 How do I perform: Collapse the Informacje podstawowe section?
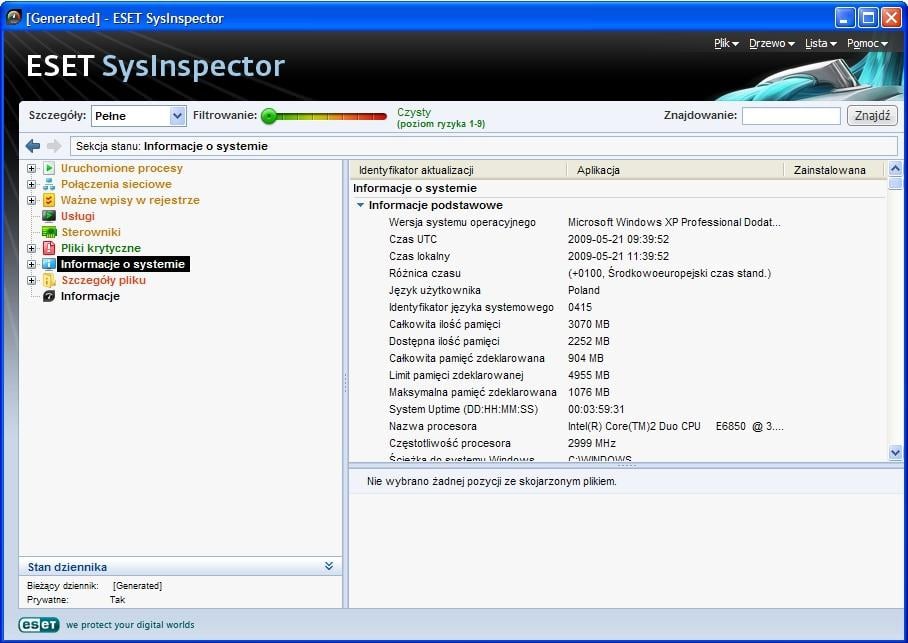361,205
